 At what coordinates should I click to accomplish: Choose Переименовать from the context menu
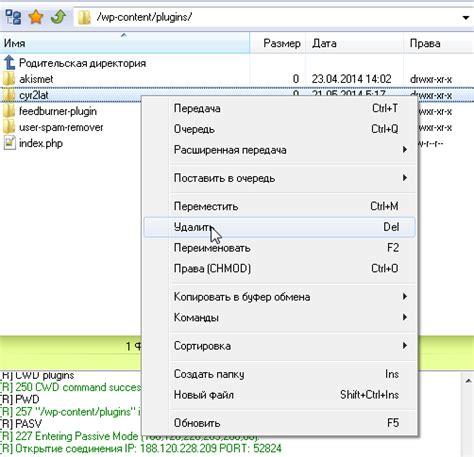pyautogui.click(x=280, y=248)
